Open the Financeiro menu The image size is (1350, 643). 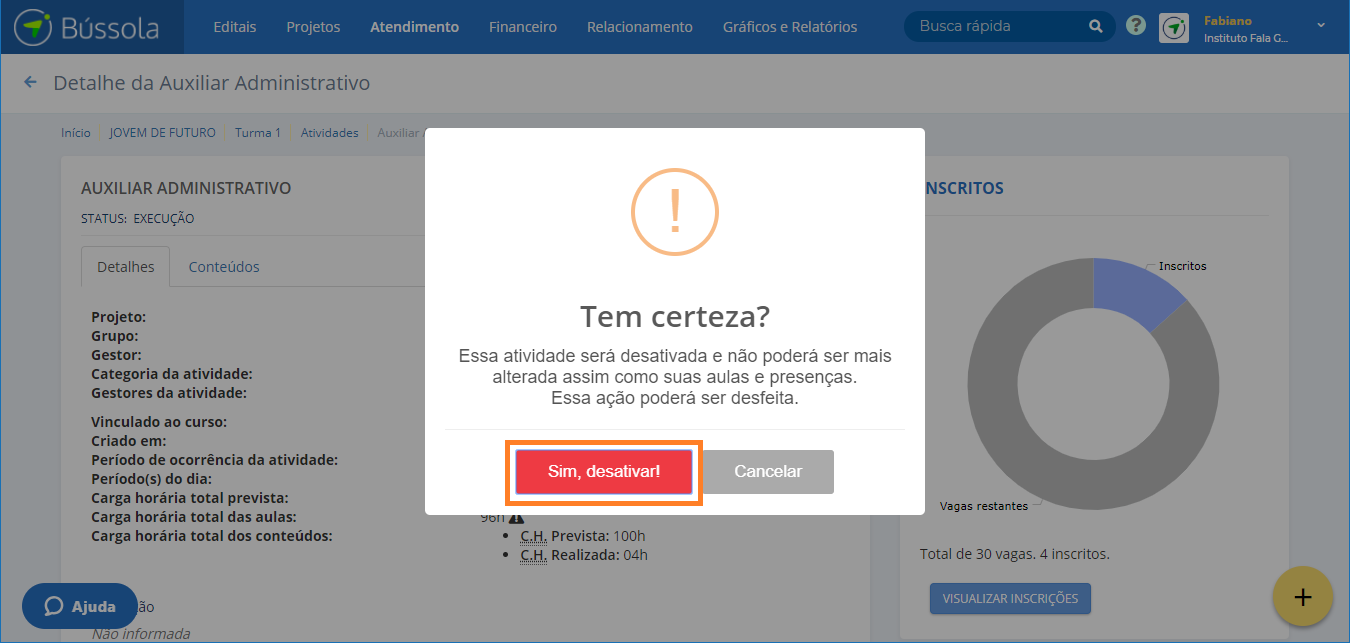tap(523, 27)
